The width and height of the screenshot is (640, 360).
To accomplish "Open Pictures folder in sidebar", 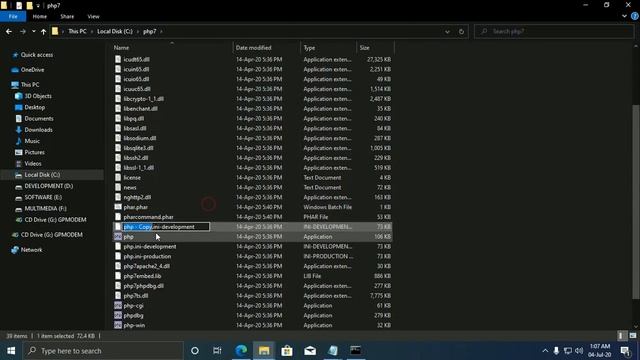I will point(34,152).
